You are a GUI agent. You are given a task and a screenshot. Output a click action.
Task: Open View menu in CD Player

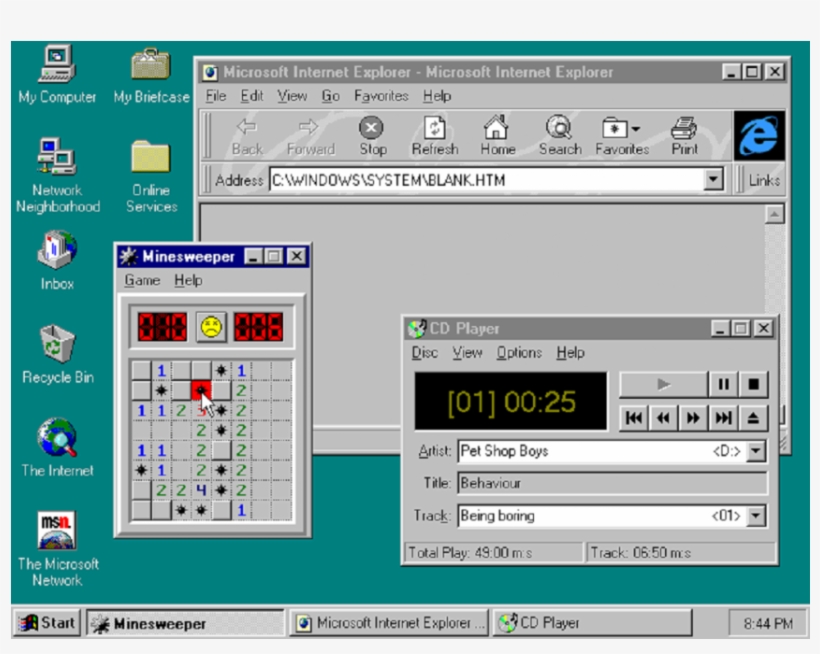pos(467,353)
